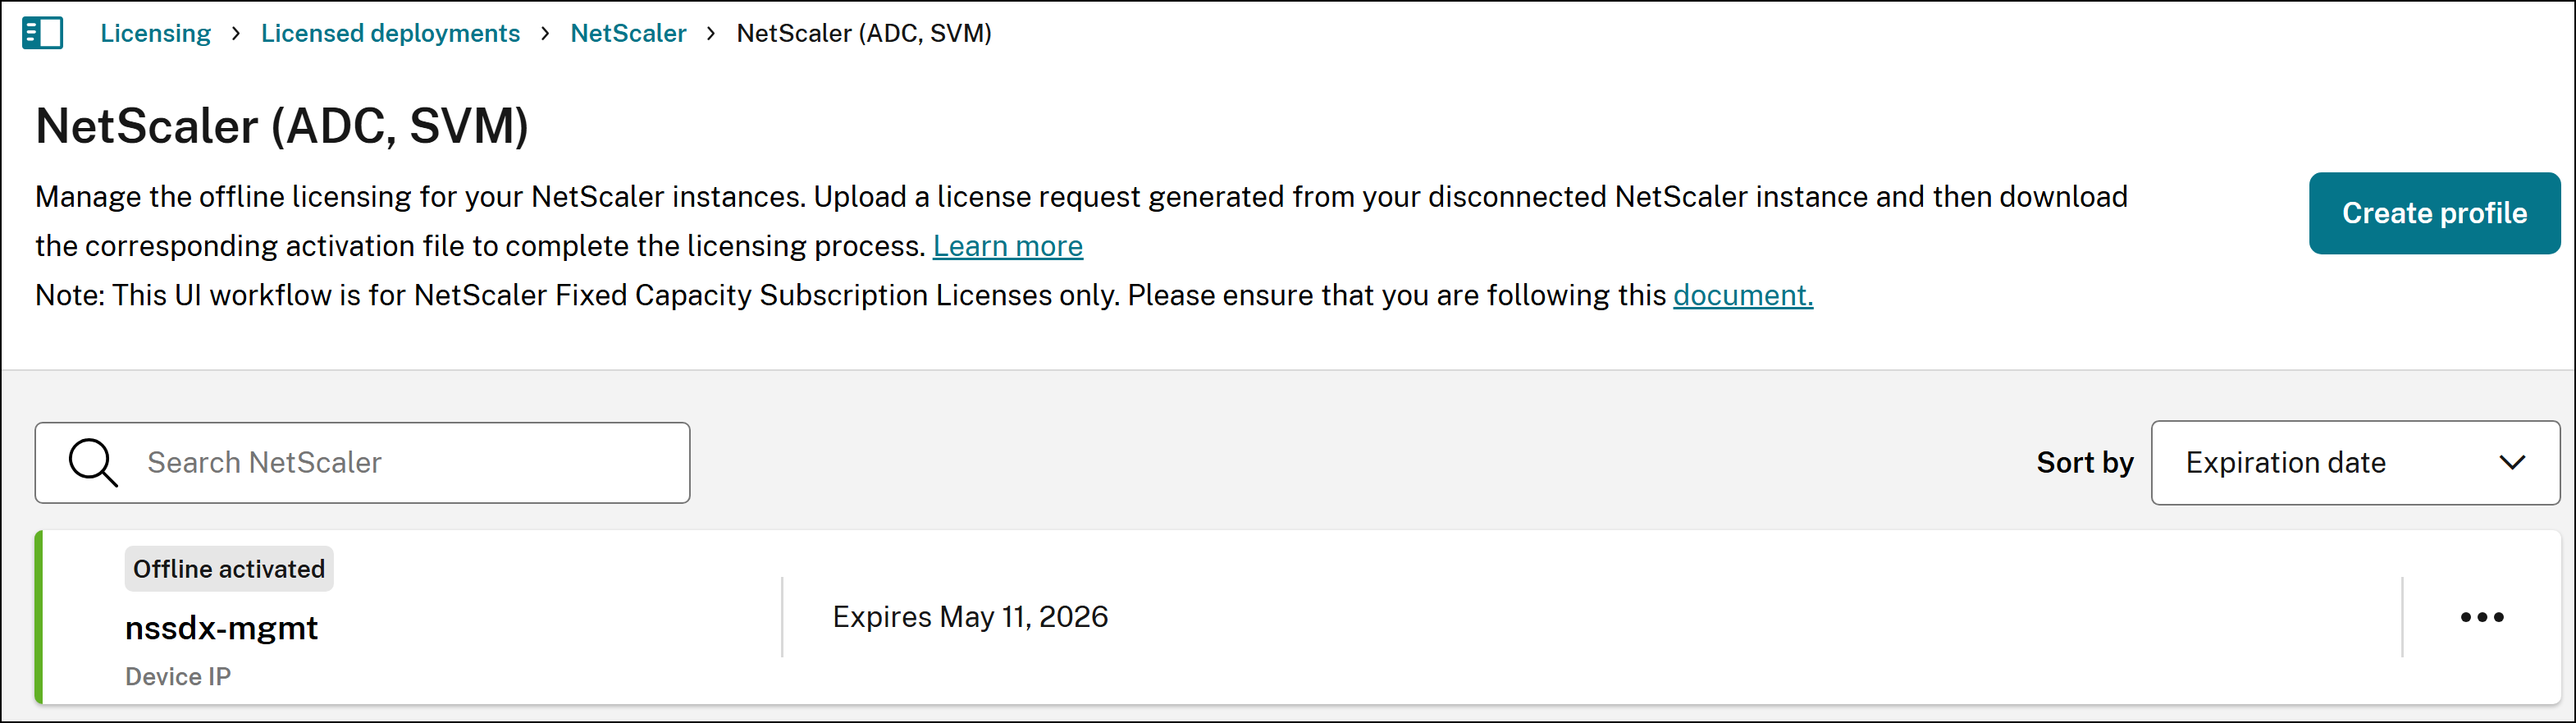Navigate to Licensed deployments breadcrumb
Screen dimensions: 2576x723
[390, 33]
